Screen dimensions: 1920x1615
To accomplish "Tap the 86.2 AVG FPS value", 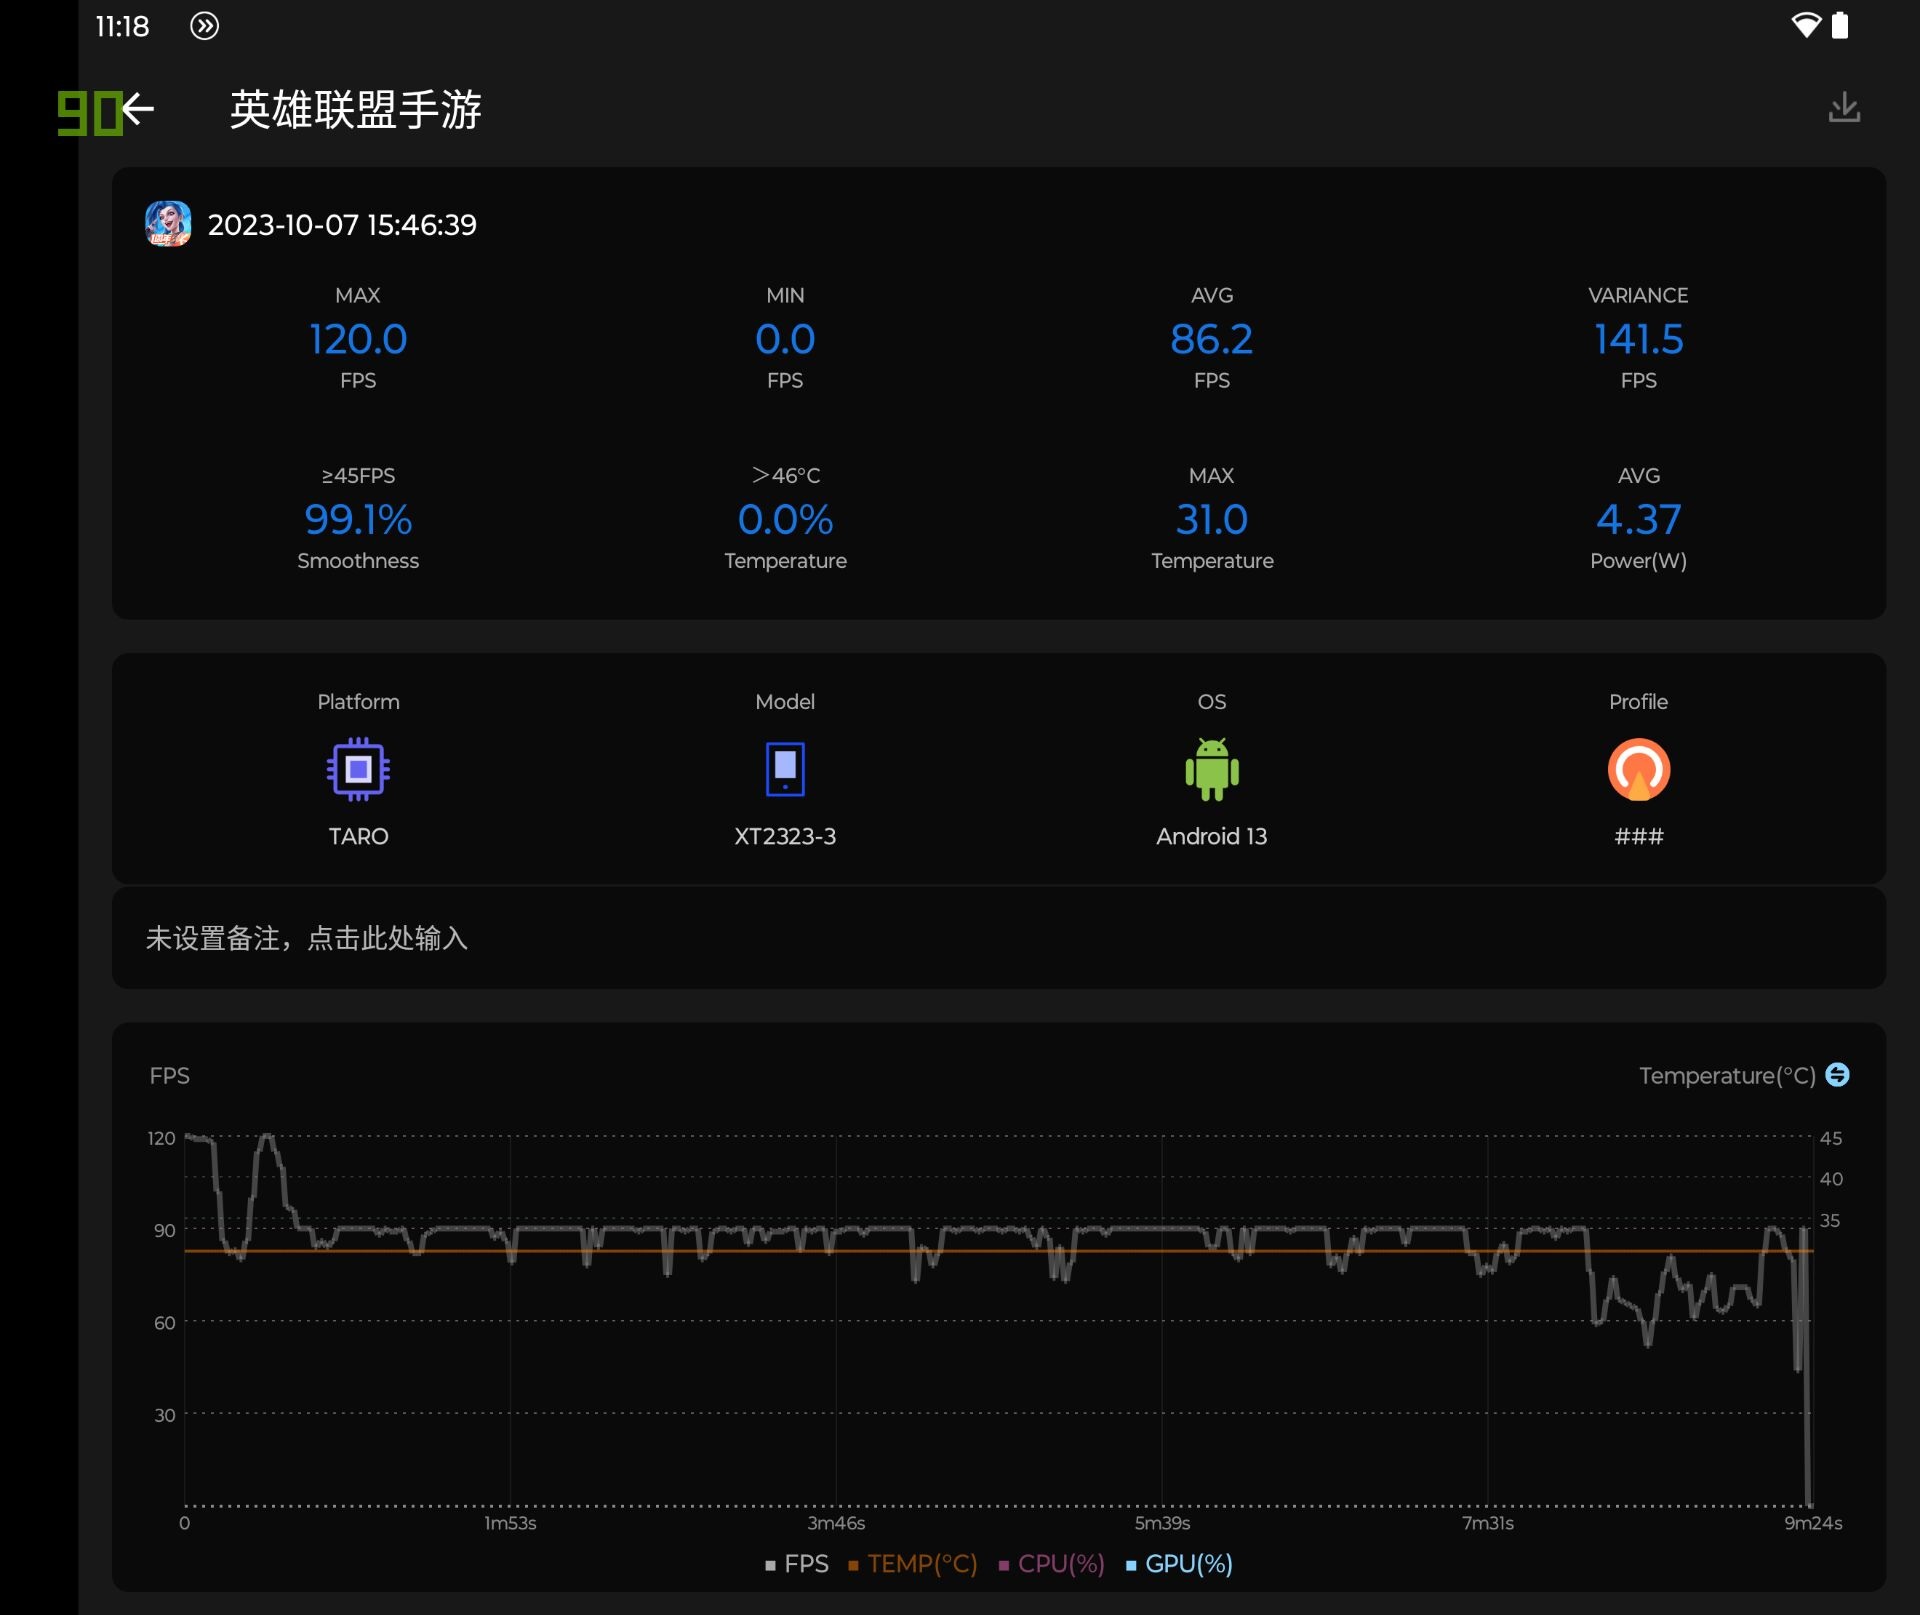I will pos(1211,339).
